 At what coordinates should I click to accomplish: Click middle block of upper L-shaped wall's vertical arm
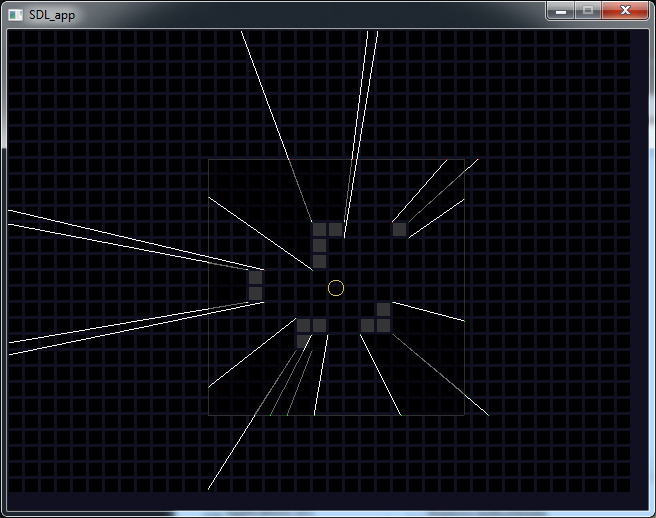pos(319,245)
